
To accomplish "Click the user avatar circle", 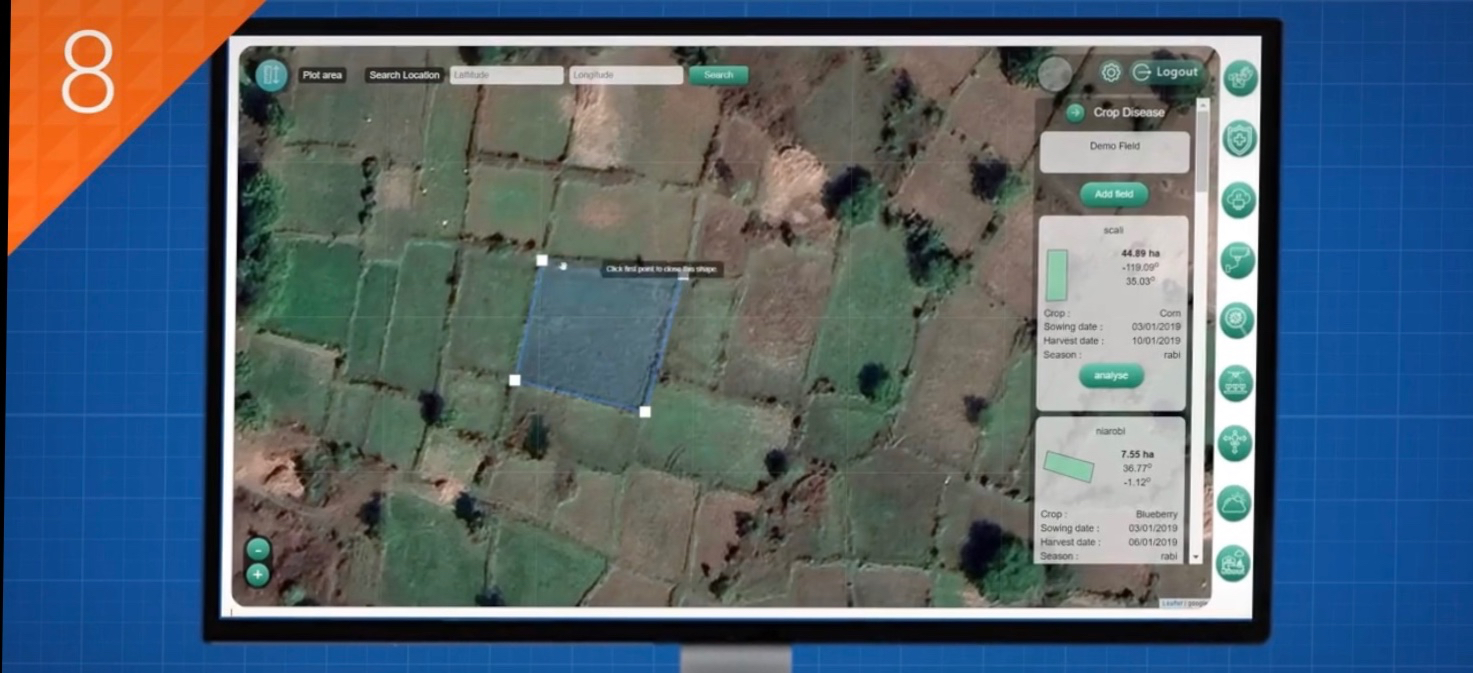I will pyautogui.click(x=1055, y=74).
